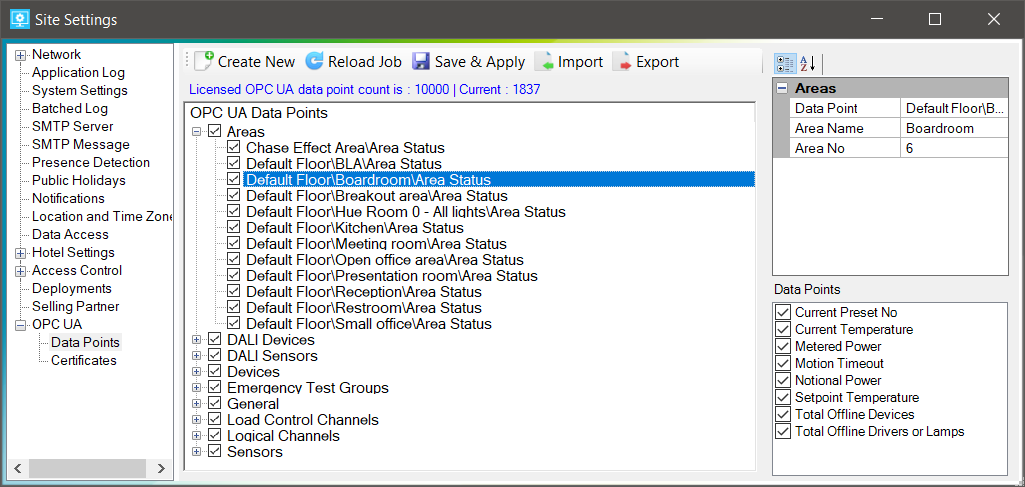Toggle Current Temperature data point checkbox

coord(782,329)
